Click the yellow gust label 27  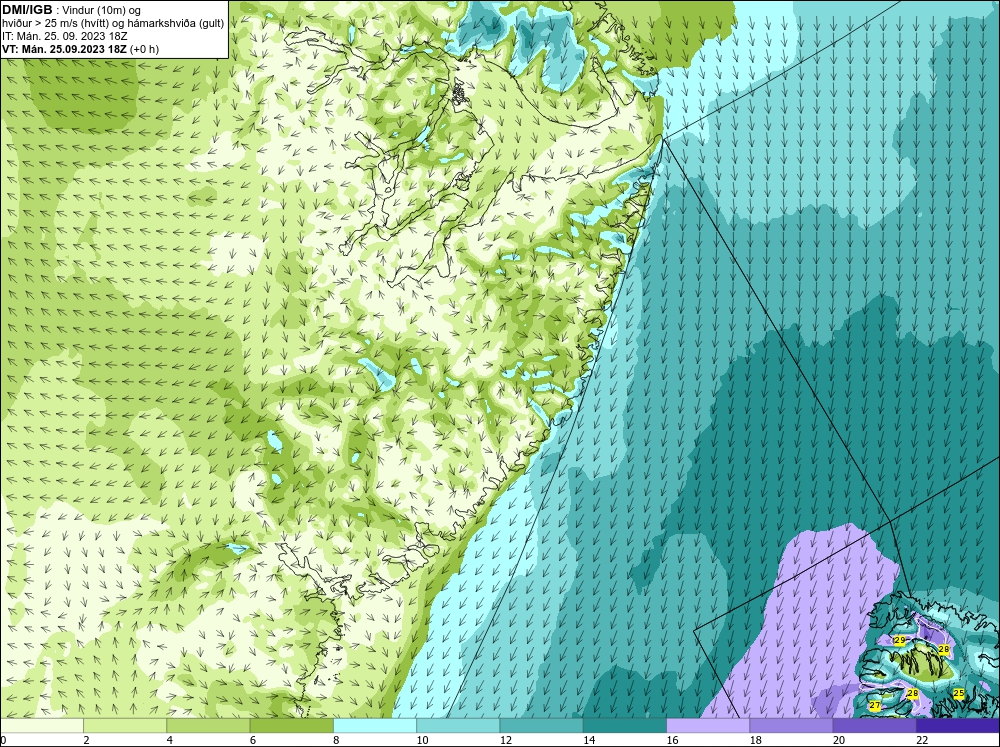point(874,706)
